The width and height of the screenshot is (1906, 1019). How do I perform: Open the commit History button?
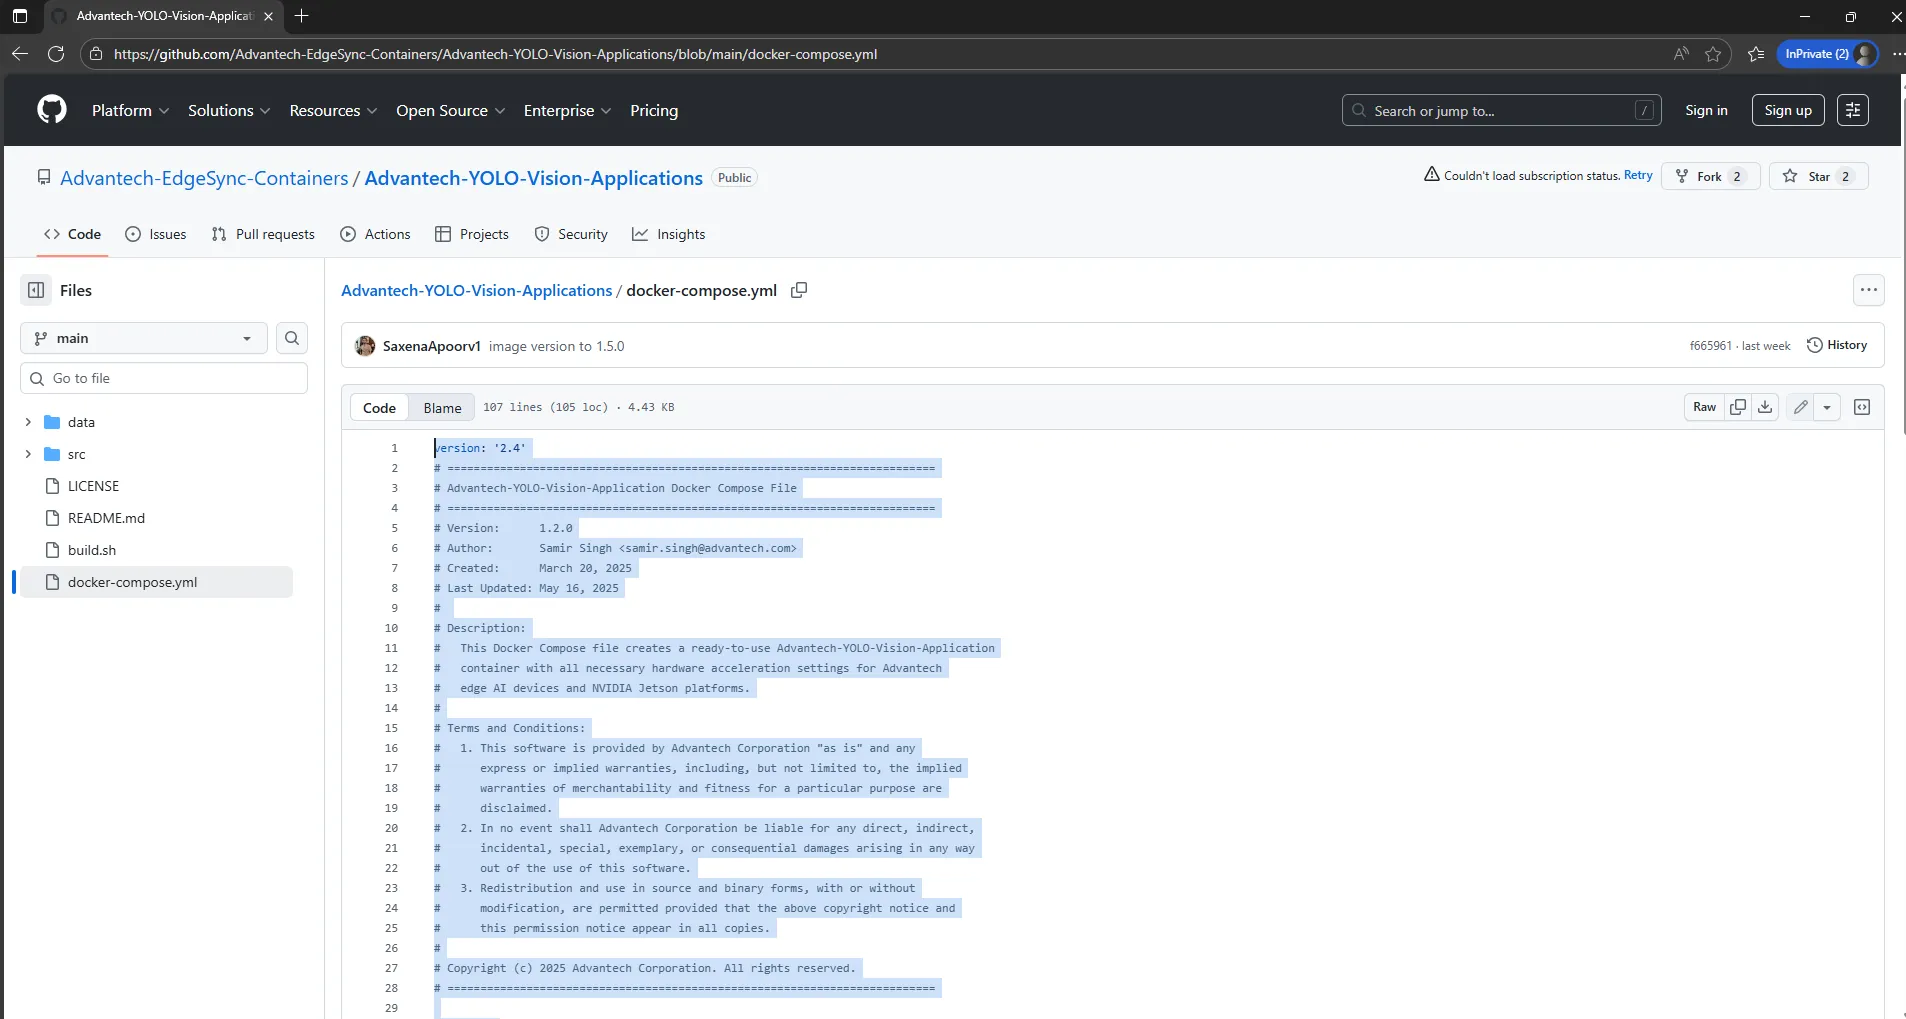[x=1839, y=345]
